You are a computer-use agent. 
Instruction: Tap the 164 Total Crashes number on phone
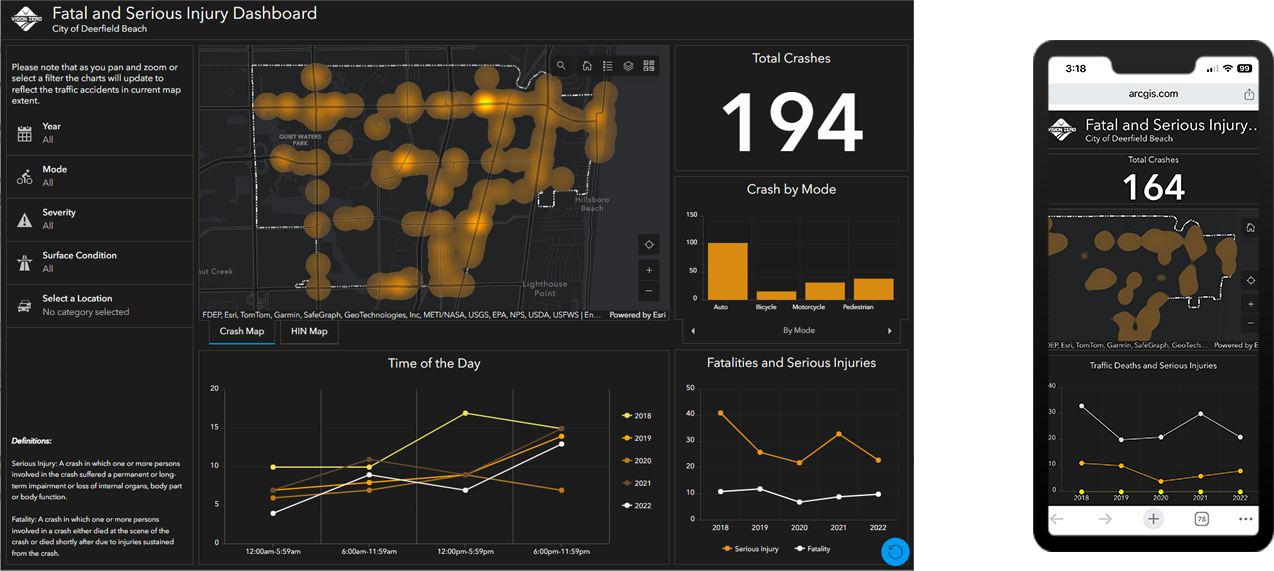coord(1153,188)
